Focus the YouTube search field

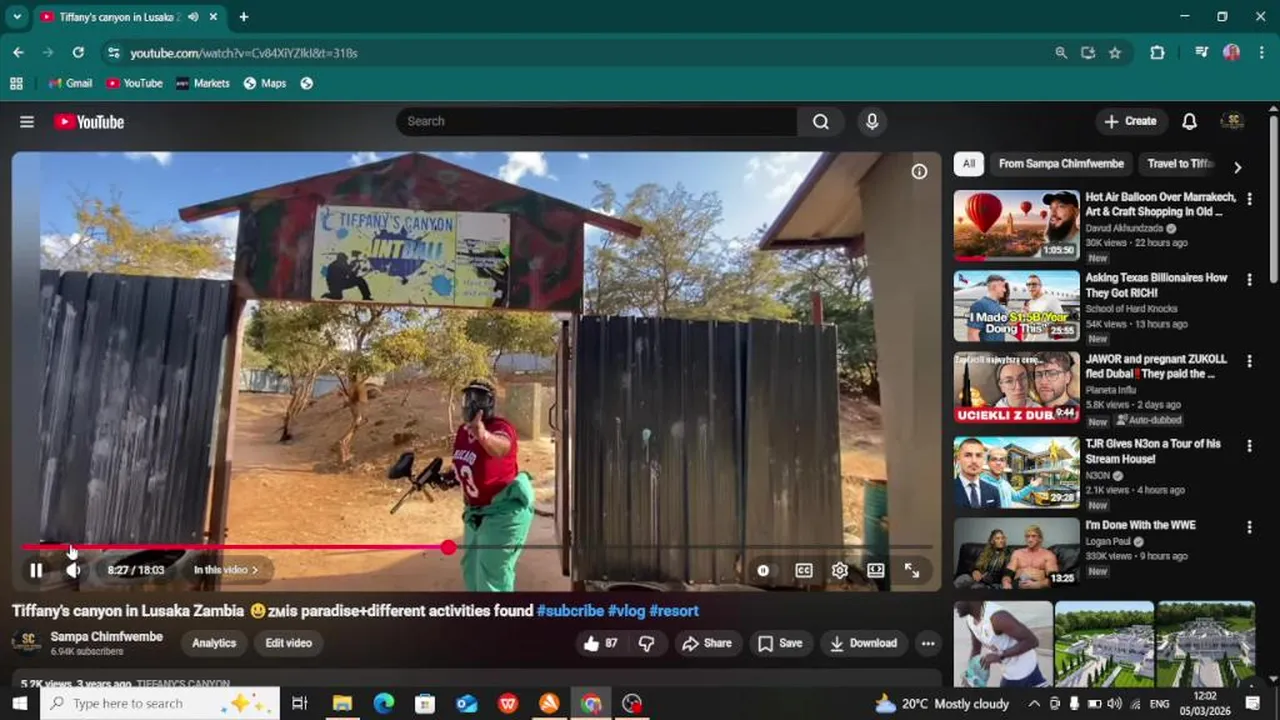pyautogui.click(x=597, y=121)
